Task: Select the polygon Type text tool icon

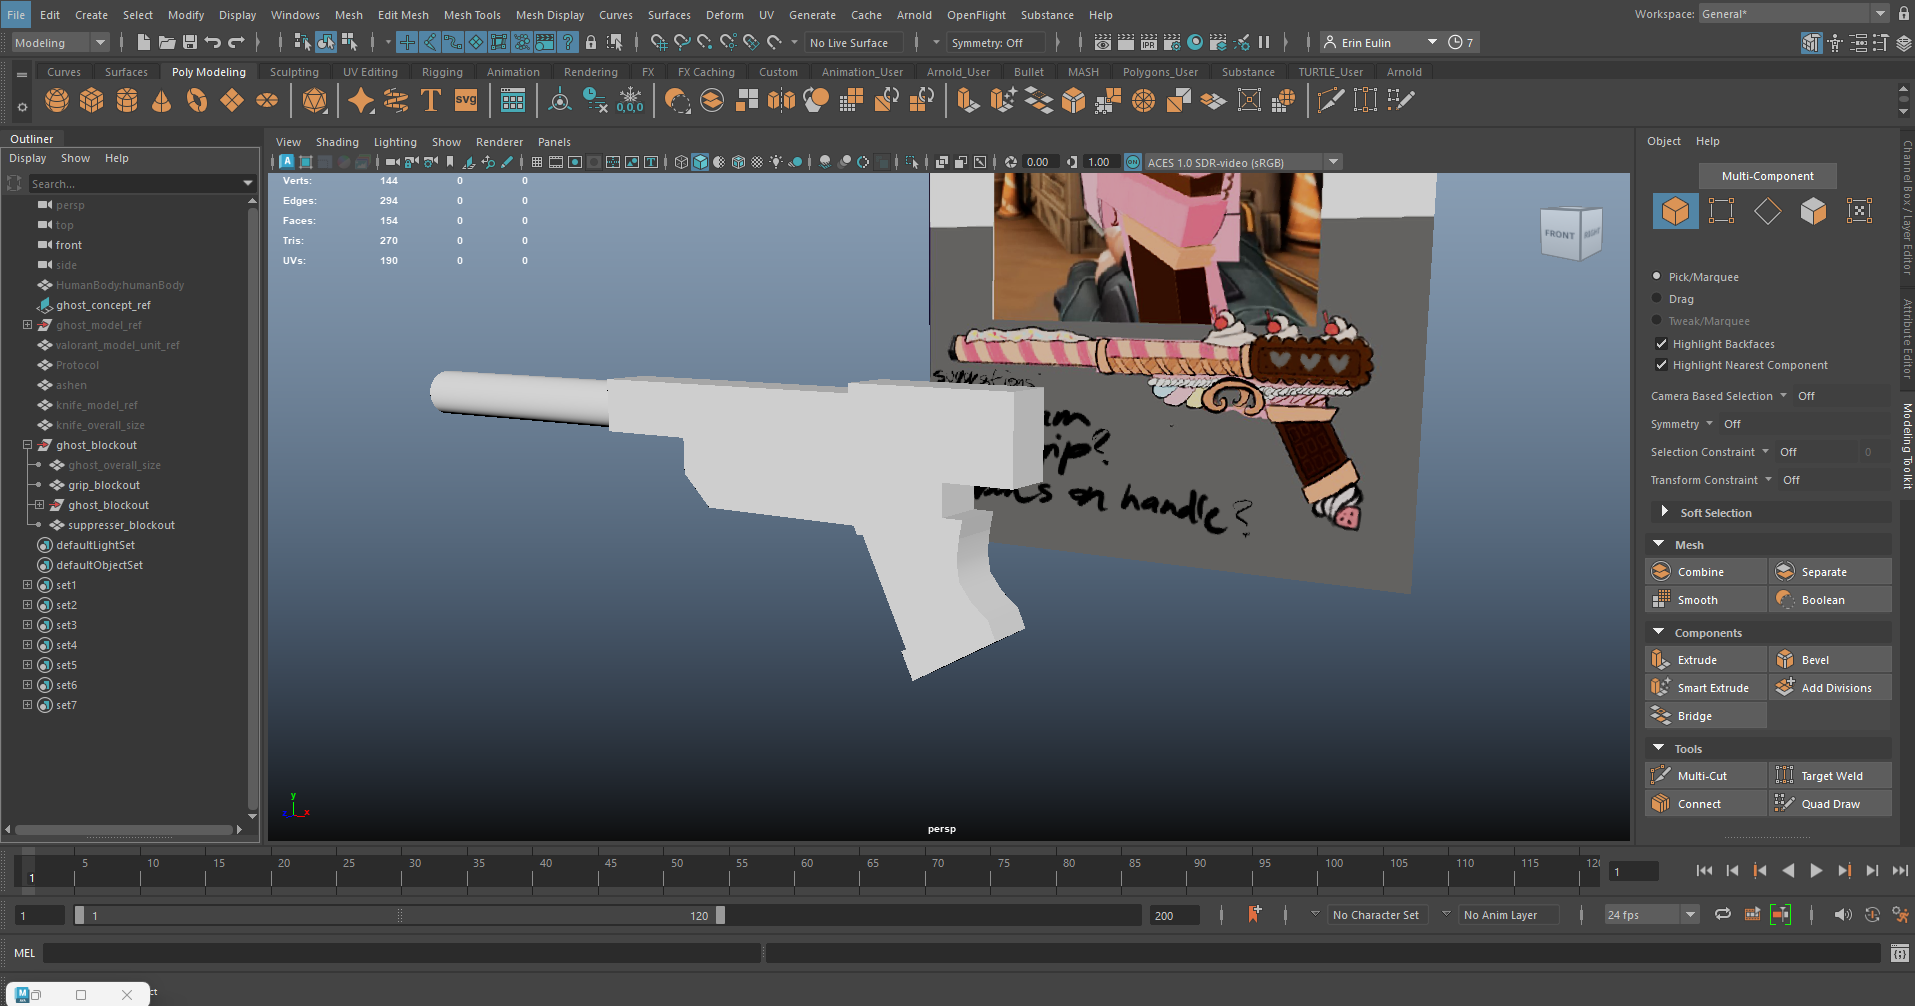Action: 430,100
